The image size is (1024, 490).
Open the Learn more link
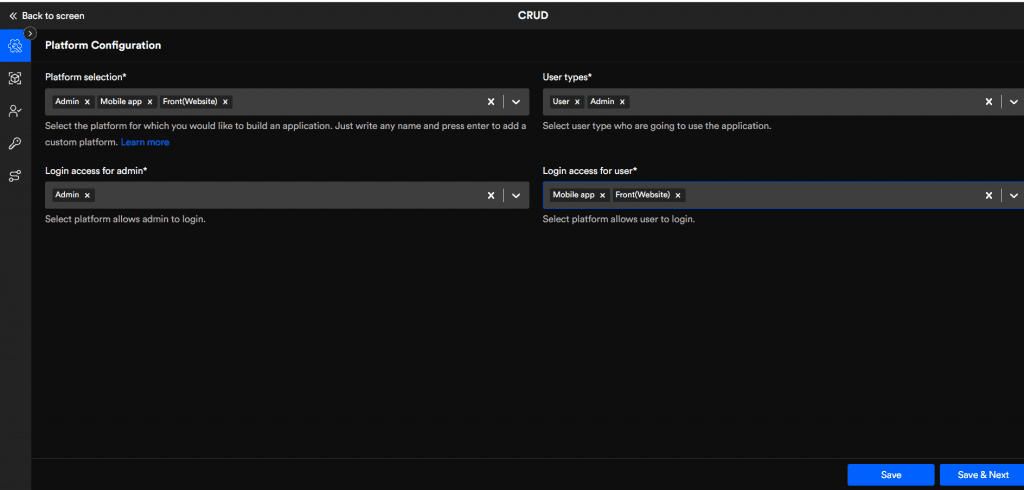pyautogui.click(x=145, y=142)
